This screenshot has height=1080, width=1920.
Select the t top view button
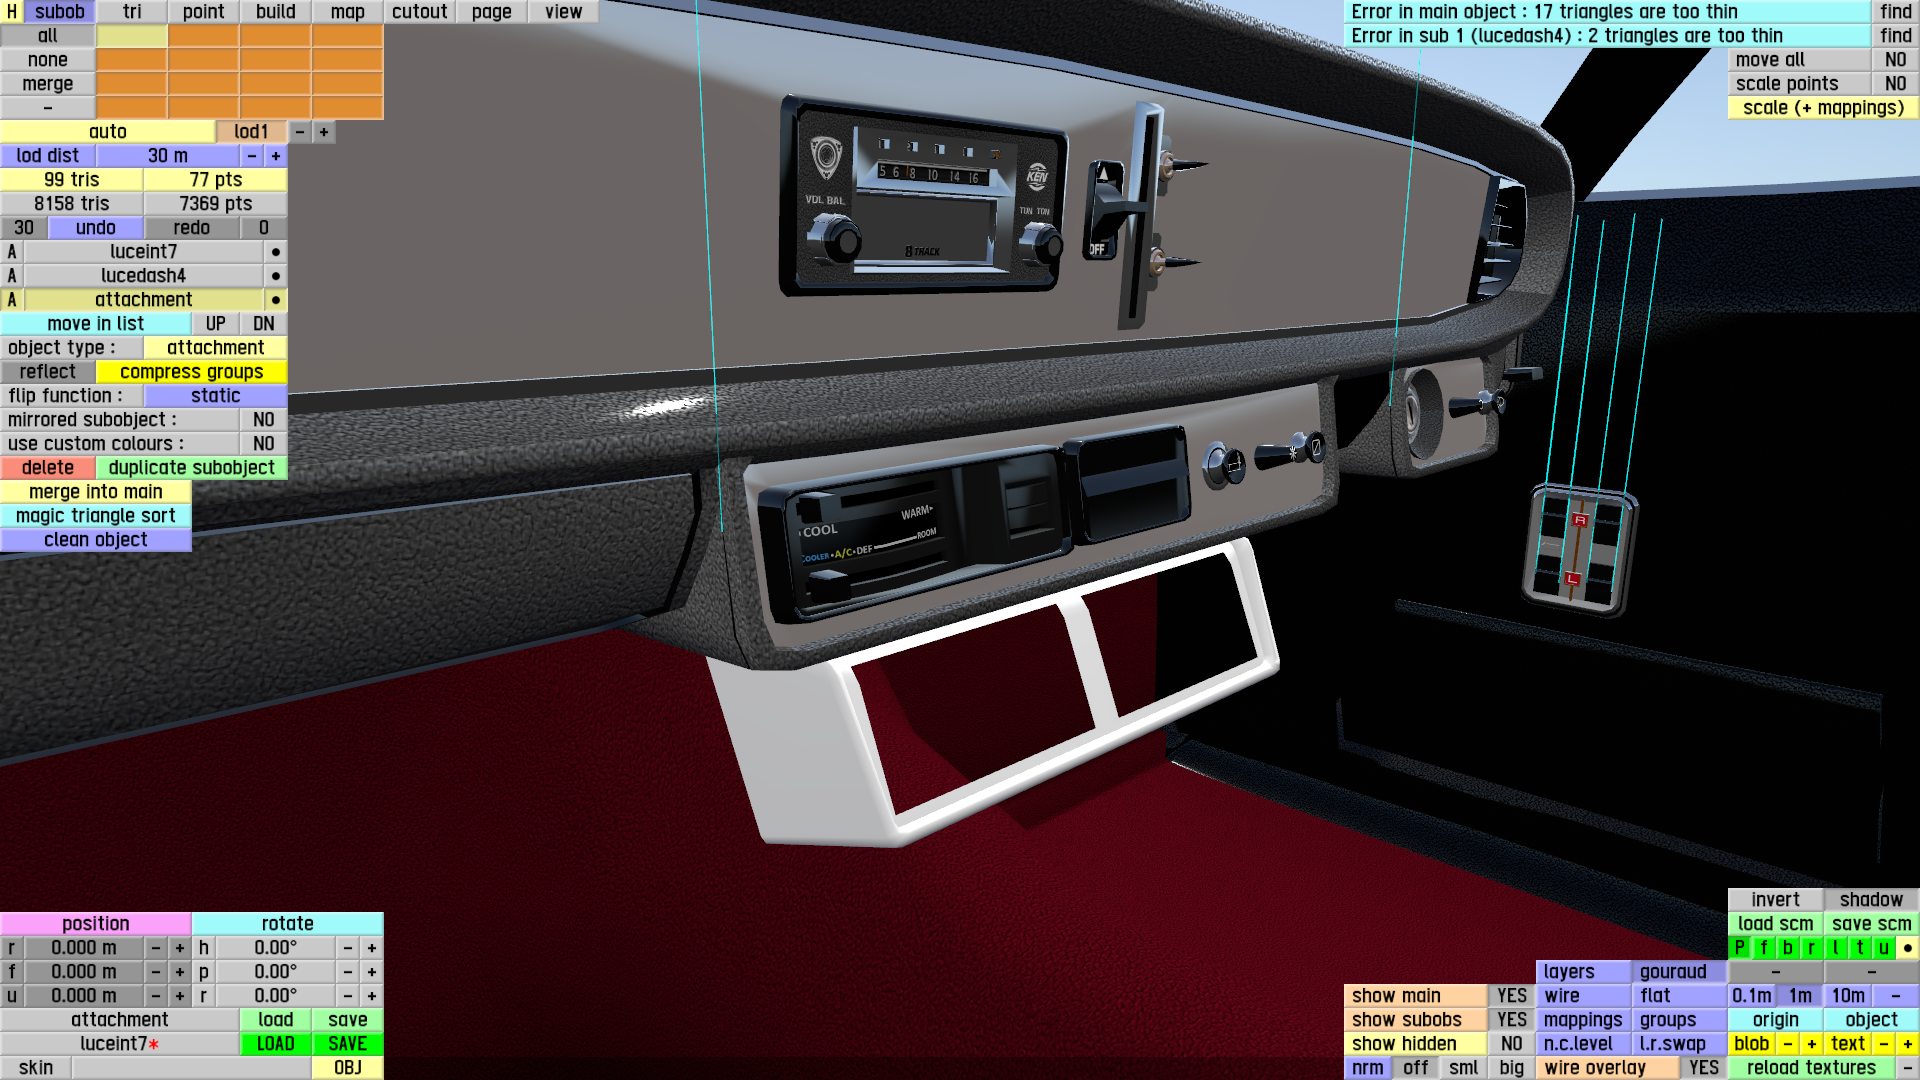tap(1859, 948)
